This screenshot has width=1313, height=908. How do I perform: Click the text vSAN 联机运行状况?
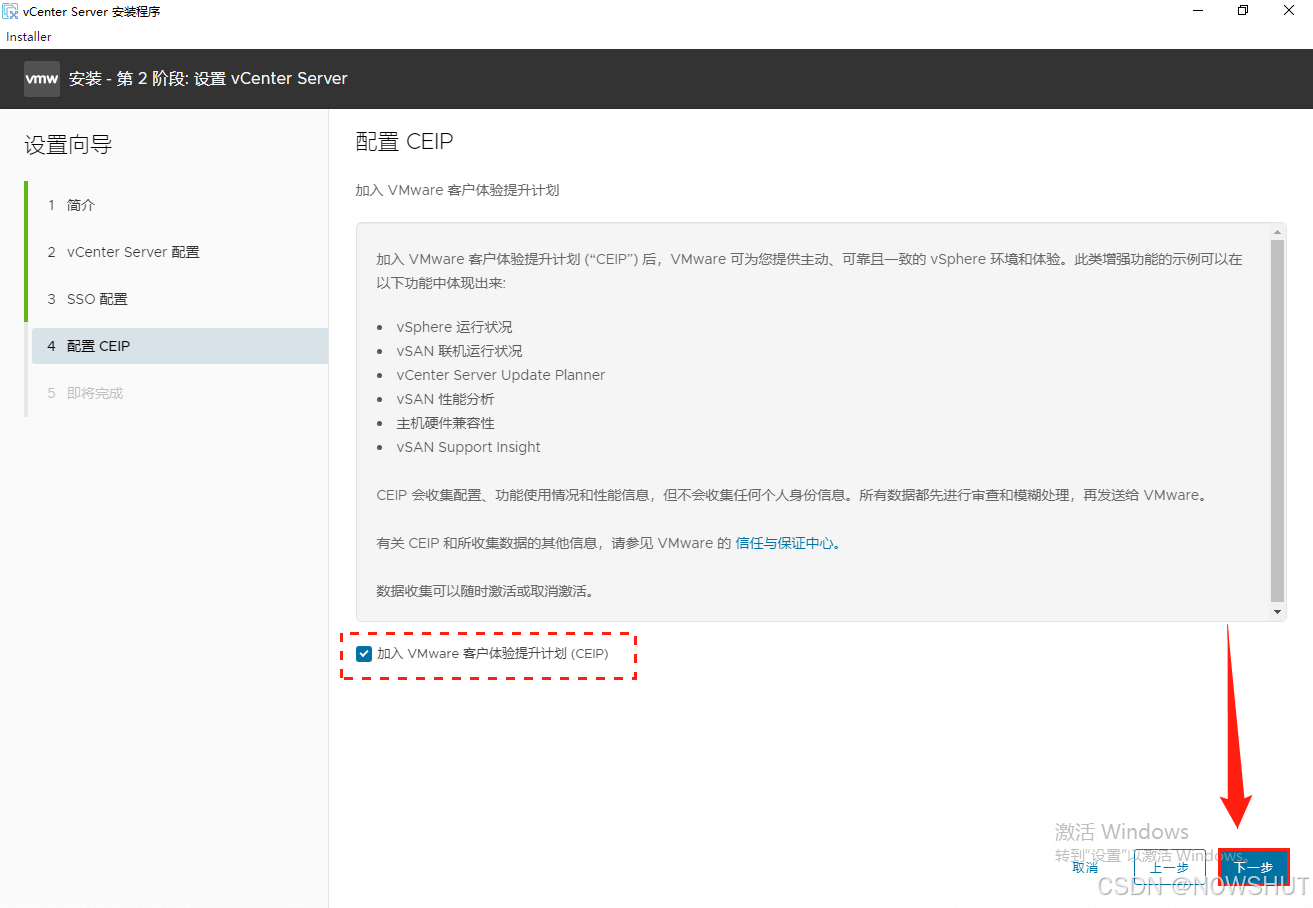pyautogui.click(x=459, y=351)
